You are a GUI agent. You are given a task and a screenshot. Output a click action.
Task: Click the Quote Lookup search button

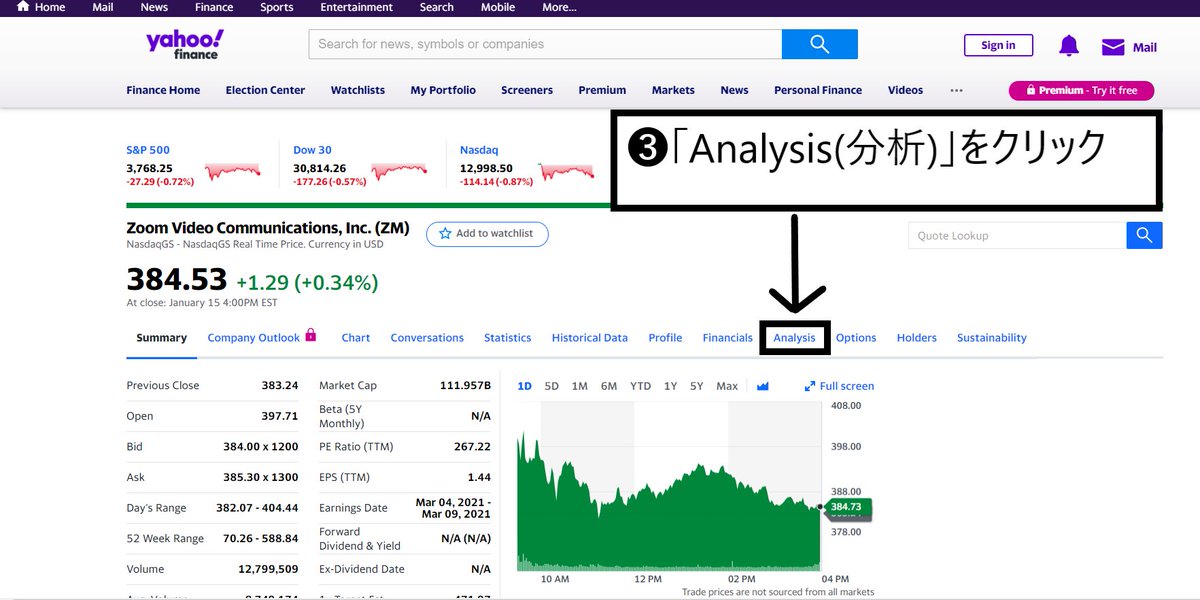(x=1144, y=235)
